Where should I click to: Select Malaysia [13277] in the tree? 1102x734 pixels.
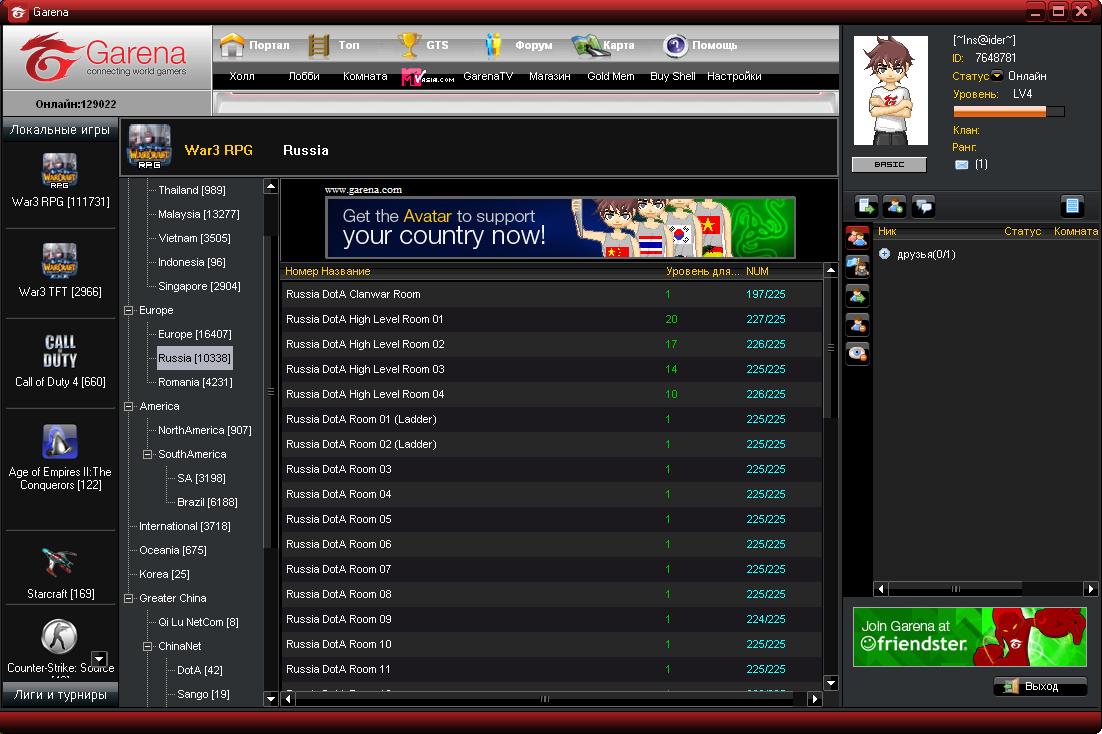(x=199, y=214)
